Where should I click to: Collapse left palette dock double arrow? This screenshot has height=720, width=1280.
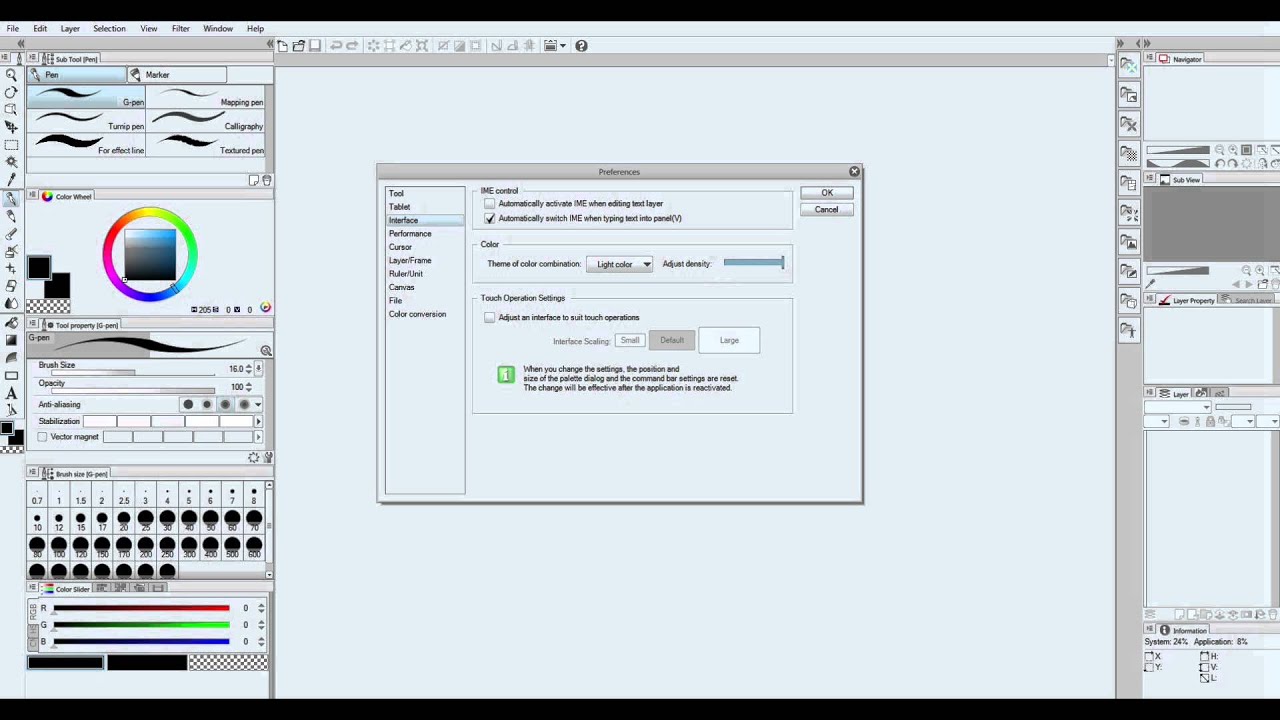pos(271,44)
